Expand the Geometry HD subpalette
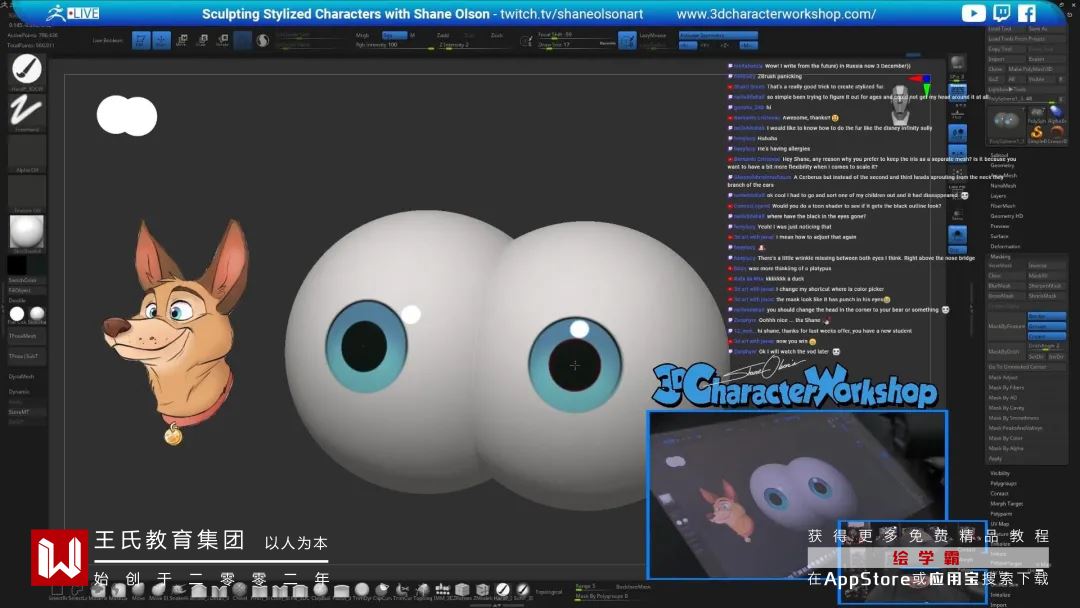1080x608 pixels. 1006,216
